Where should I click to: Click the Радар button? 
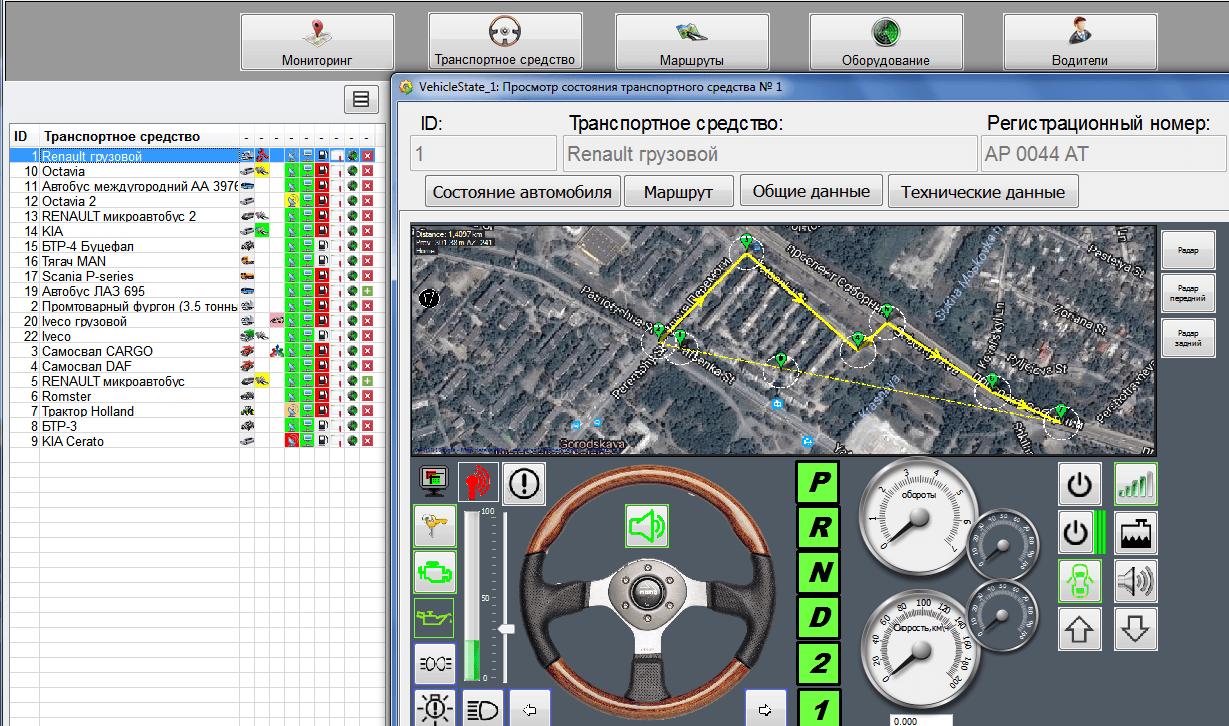tap(1188, 250)
